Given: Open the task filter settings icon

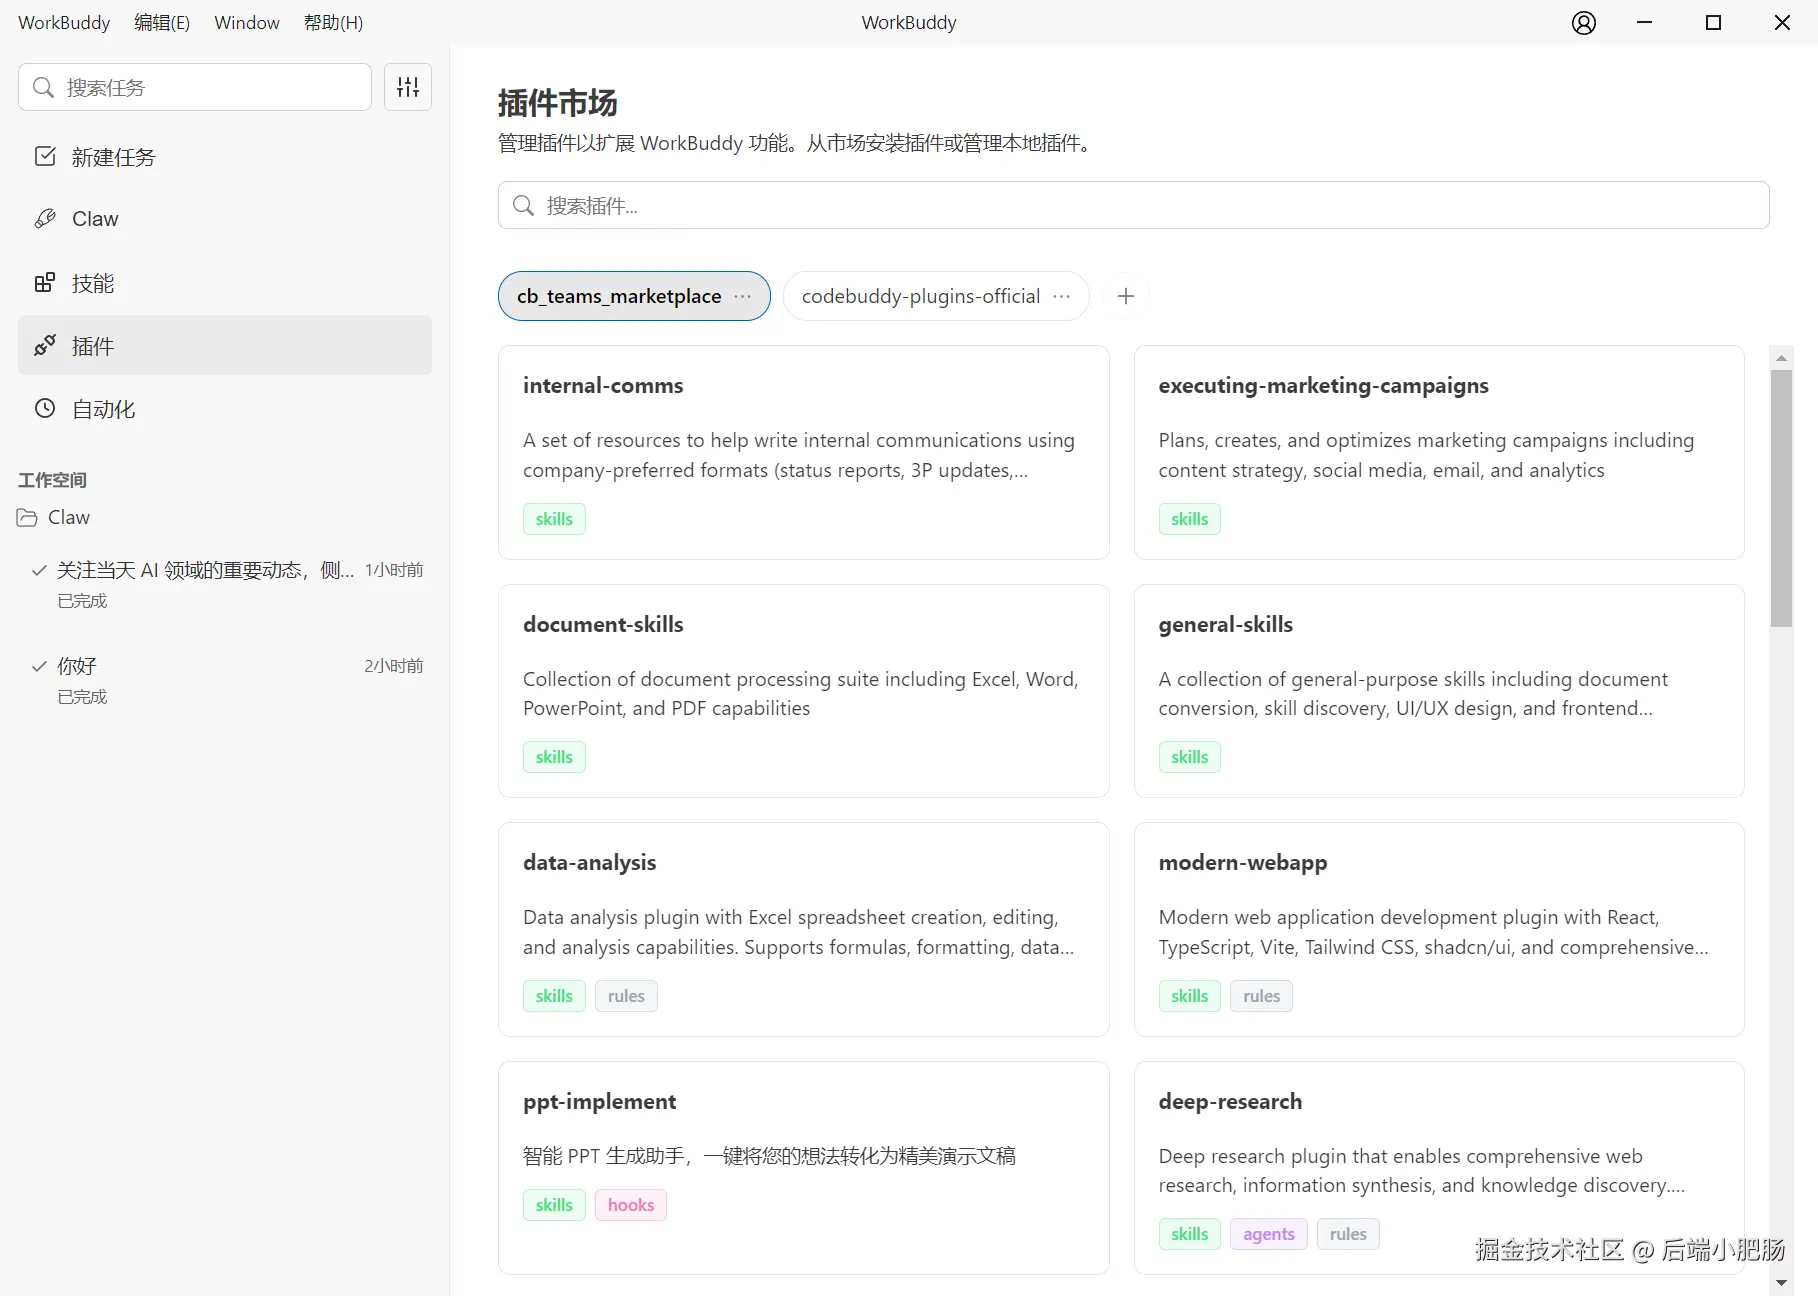Looking at the screenshot, I should pyautogui.click(x=408, y=87).
